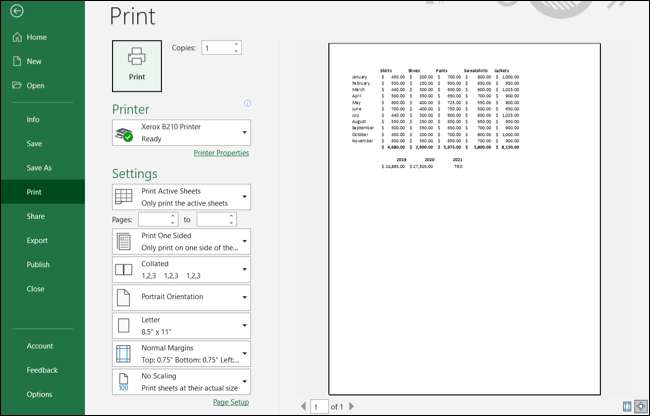This screenshot has height=416, width=650.
Task: Click the printer info icon
Action: 247,103
